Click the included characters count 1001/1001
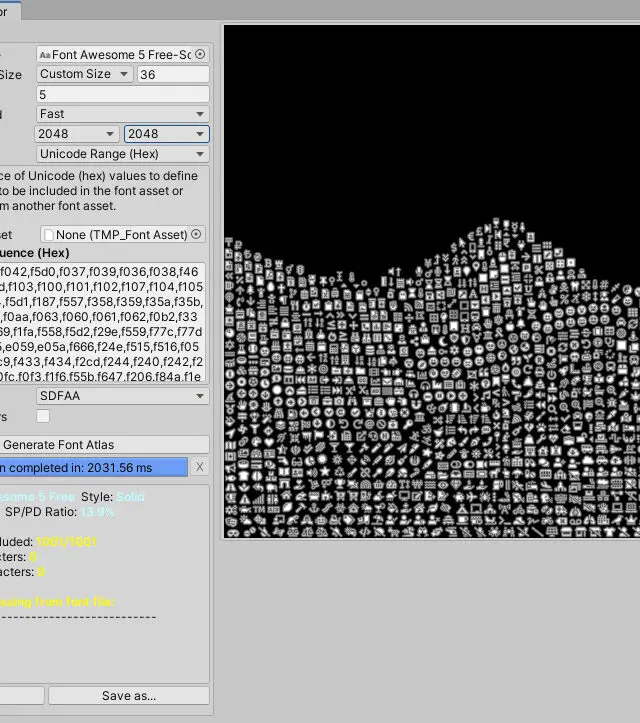640x723 pixels. [x=66, y=542]
